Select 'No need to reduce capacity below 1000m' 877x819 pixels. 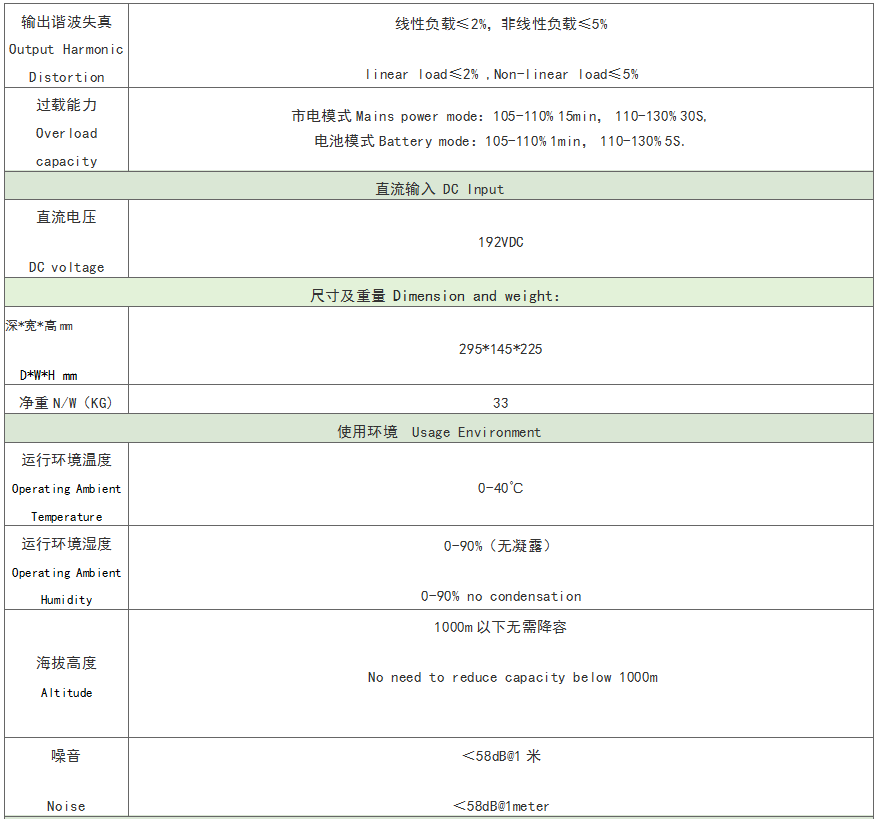point(512,677)
